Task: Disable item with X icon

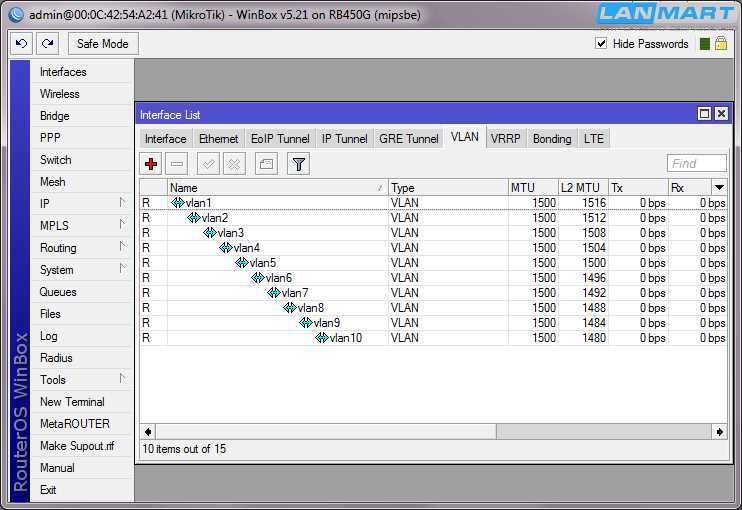Action: pos(234,164)
